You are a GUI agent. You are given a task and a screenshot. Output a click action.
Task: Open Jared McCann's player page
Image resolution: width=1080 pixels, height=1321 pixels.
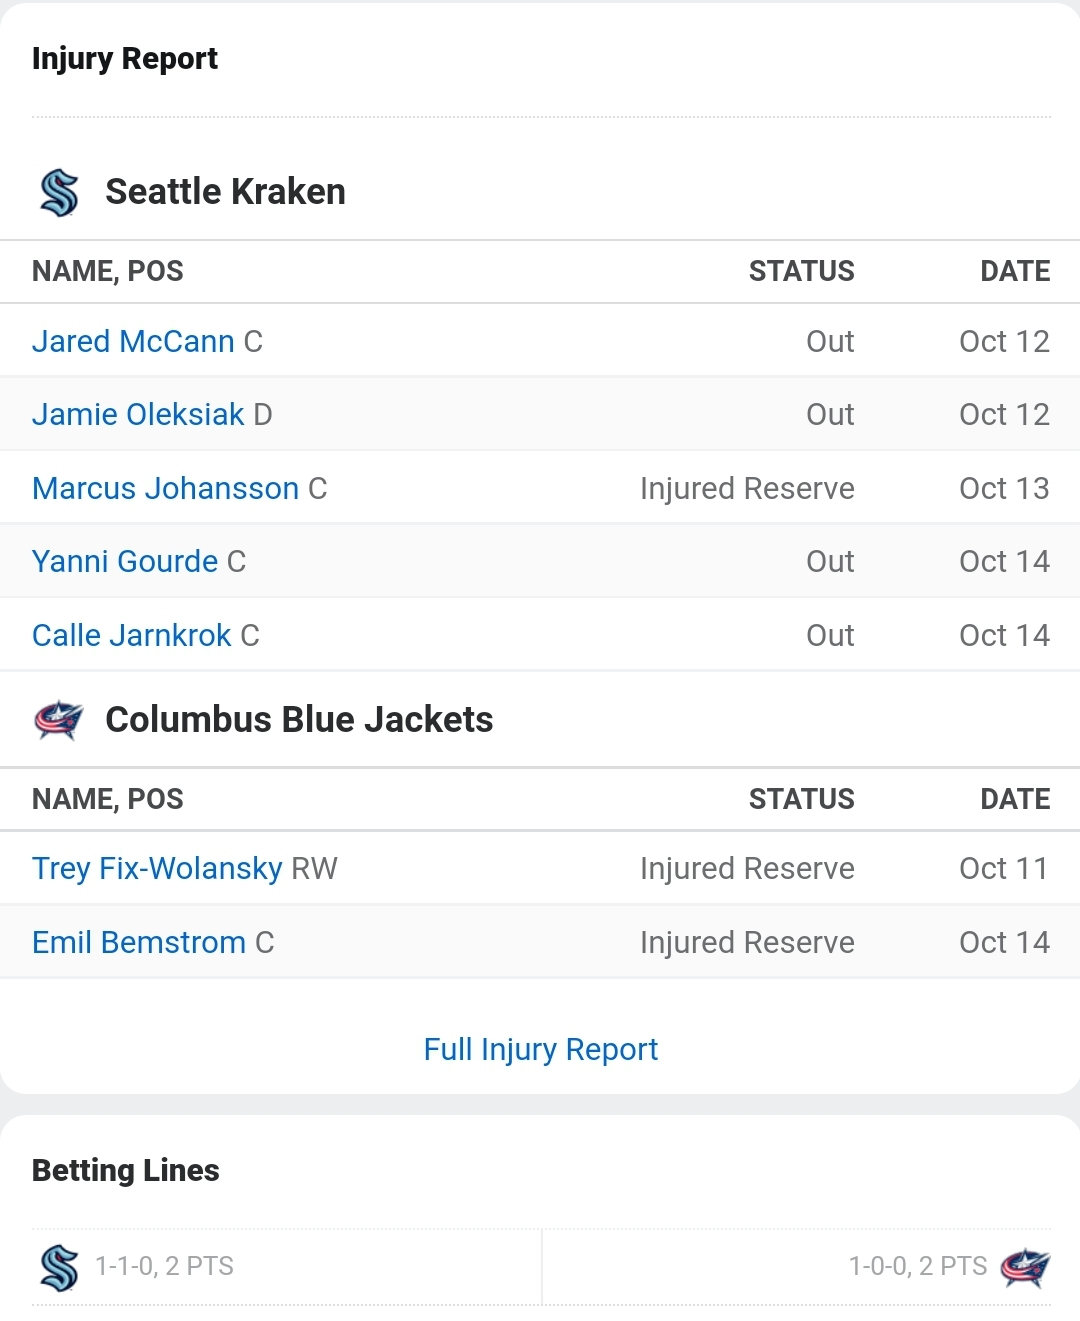(133, 341)
